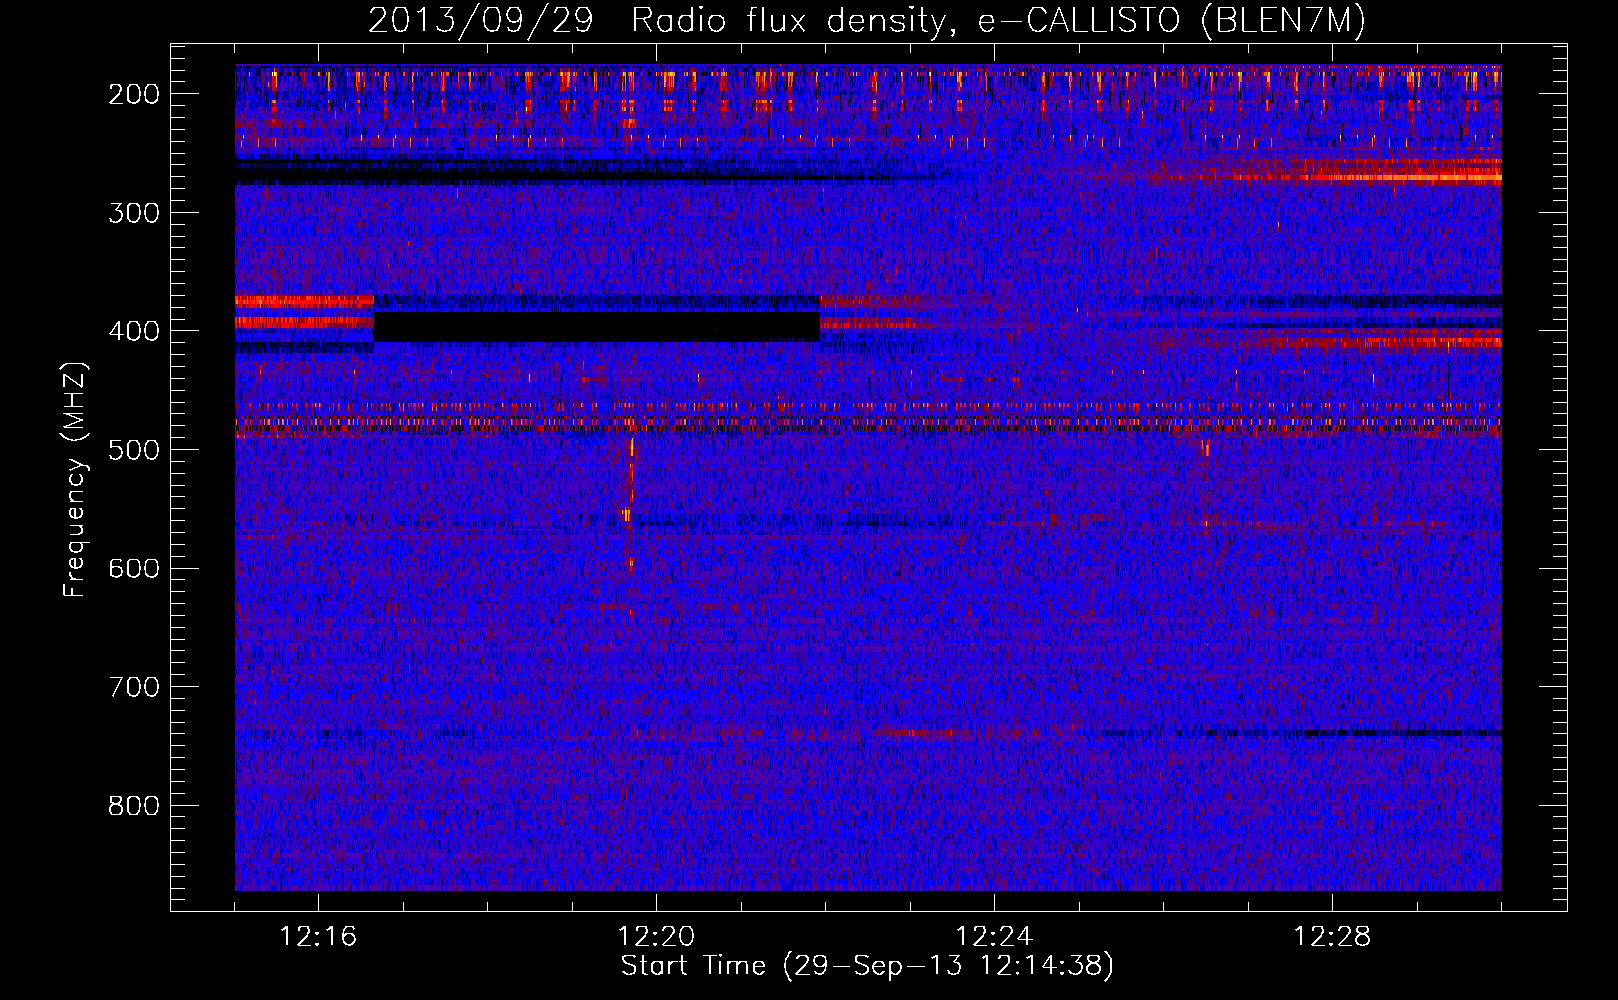Screen dimensions: 1618x1000
Task: Click the 200 frequency tick label
Action: tap(133, 94)
